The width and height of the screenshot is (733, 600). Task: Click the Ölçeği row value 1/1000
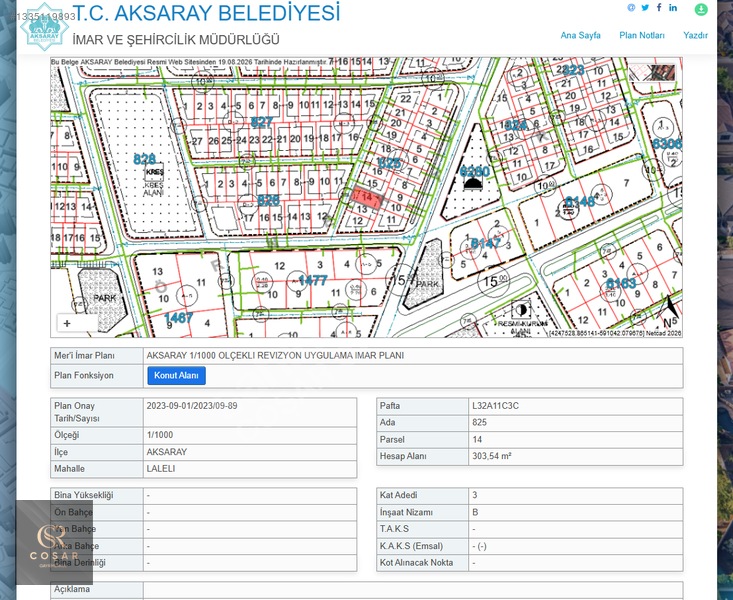coord(159,435)
